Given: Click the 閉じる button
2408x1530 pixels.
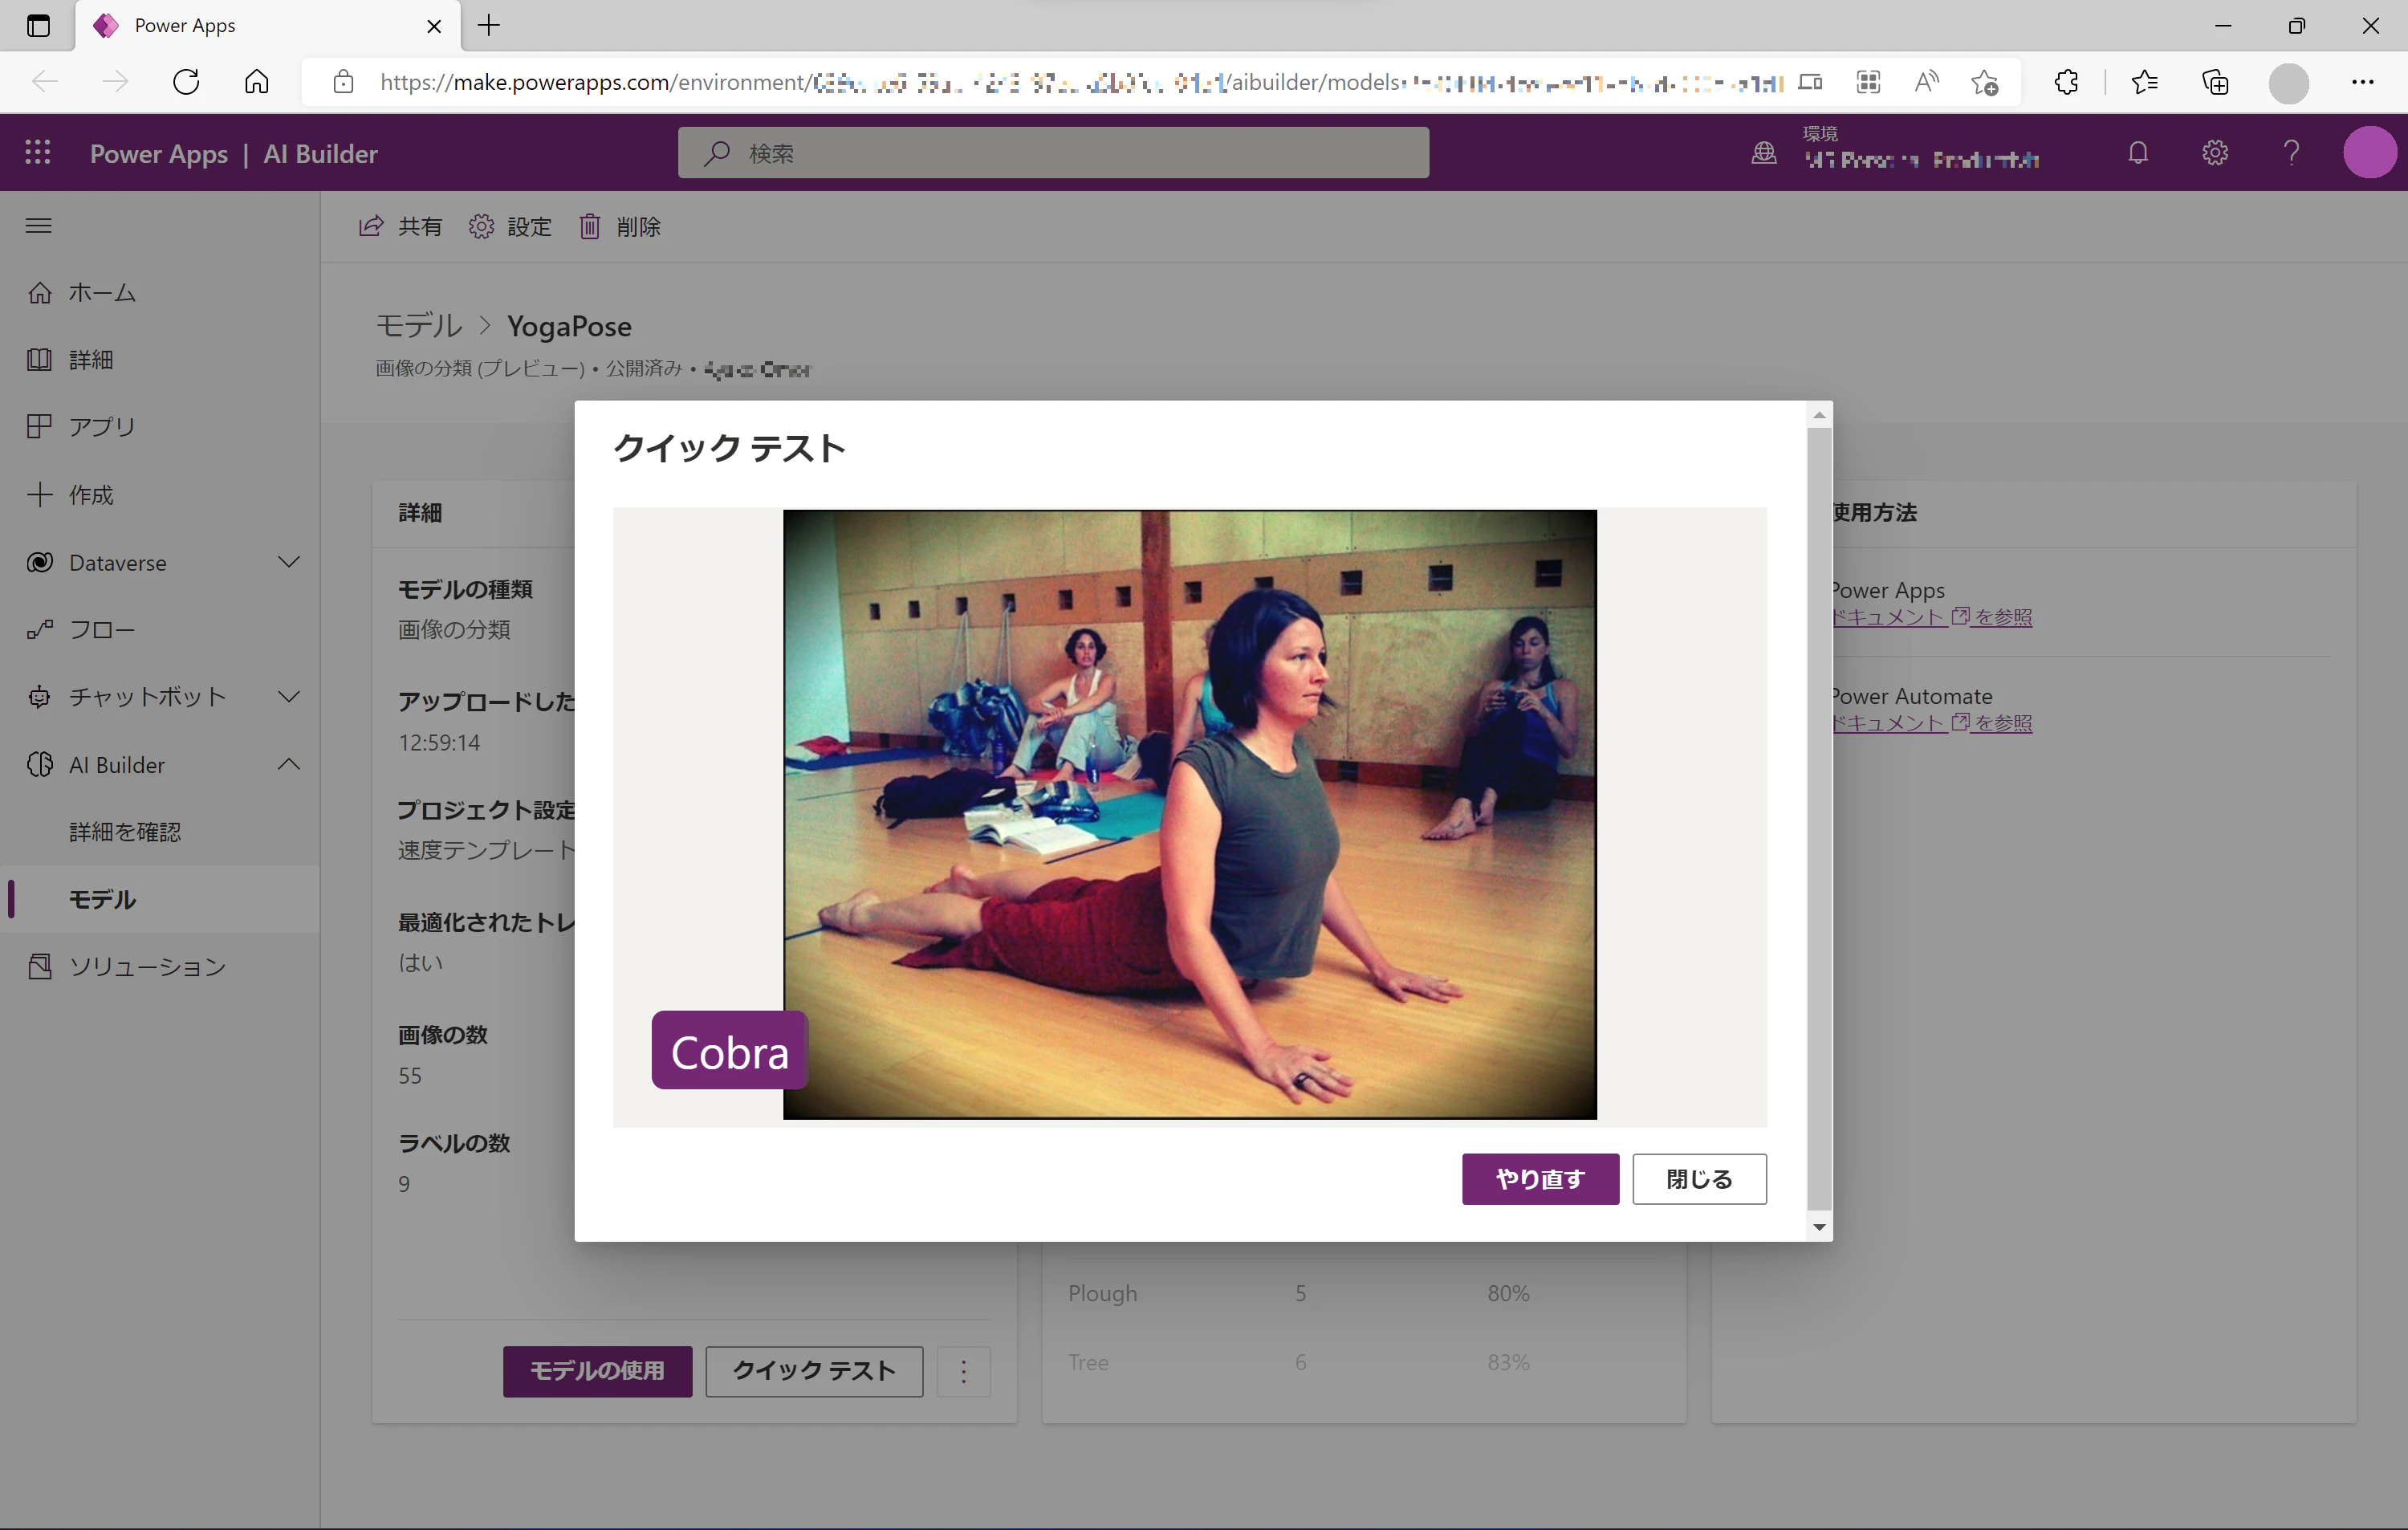Looking at the screenshot, I should click(1699, 1179).
